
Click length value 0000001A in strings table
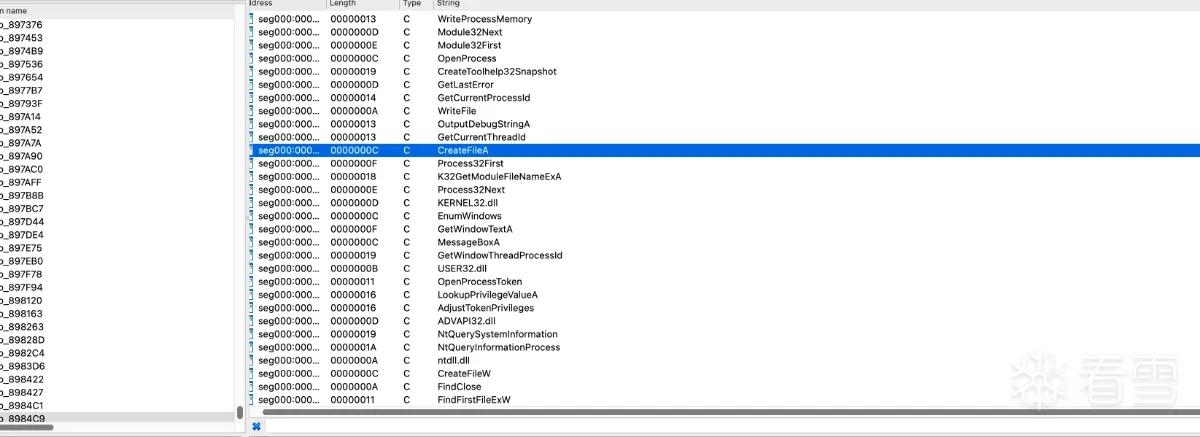pyautogui.click(x=353, y=347)
